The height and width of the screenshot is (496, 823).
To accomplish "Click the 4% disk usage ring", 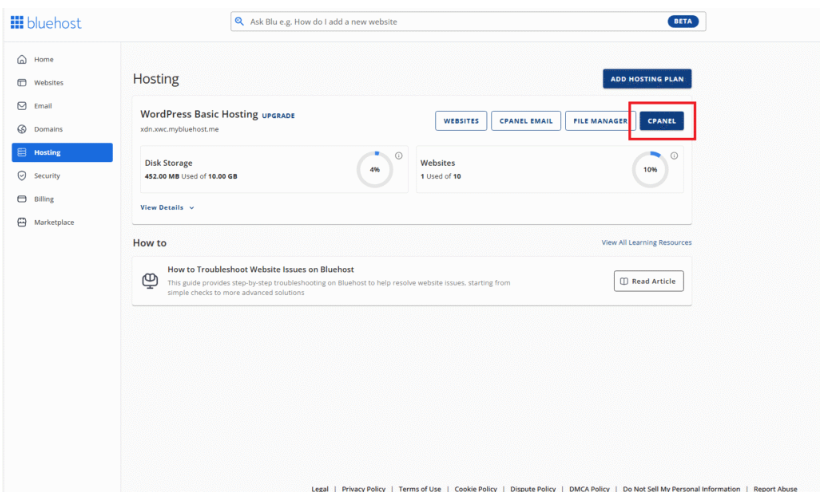I will [375, 169].
